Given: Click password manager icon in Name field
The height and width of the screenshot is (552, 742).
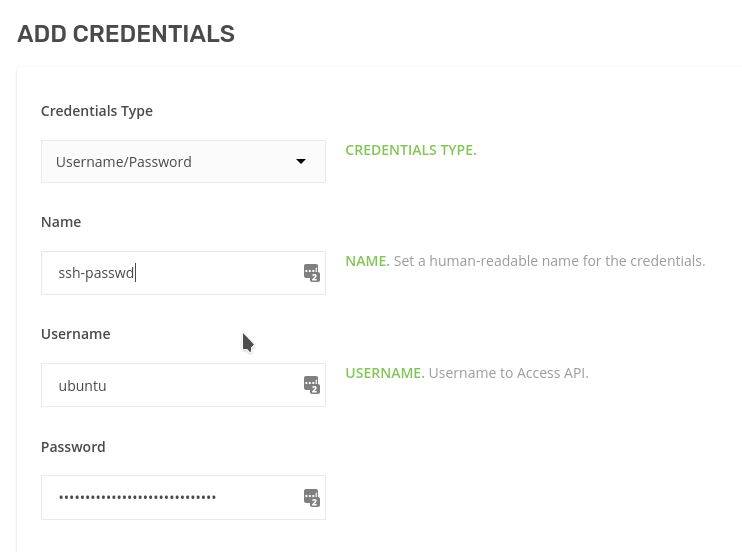Looking at the screenshot, I should (x=312, y=273).
